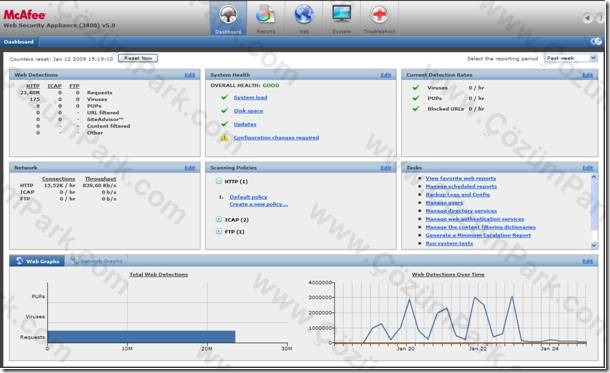610x373 pixels.
Task: Open the Default policy link
Action: point(248,197)
